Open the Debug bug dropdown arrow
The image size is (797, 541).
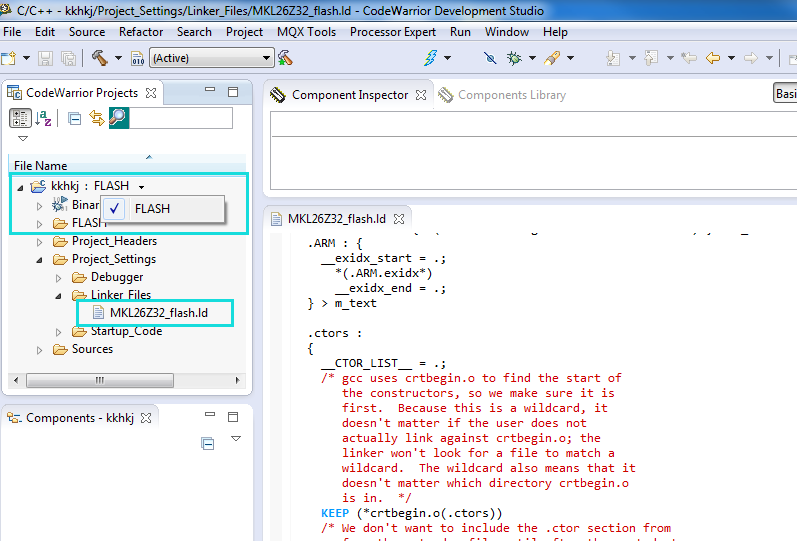coord(532,58)
